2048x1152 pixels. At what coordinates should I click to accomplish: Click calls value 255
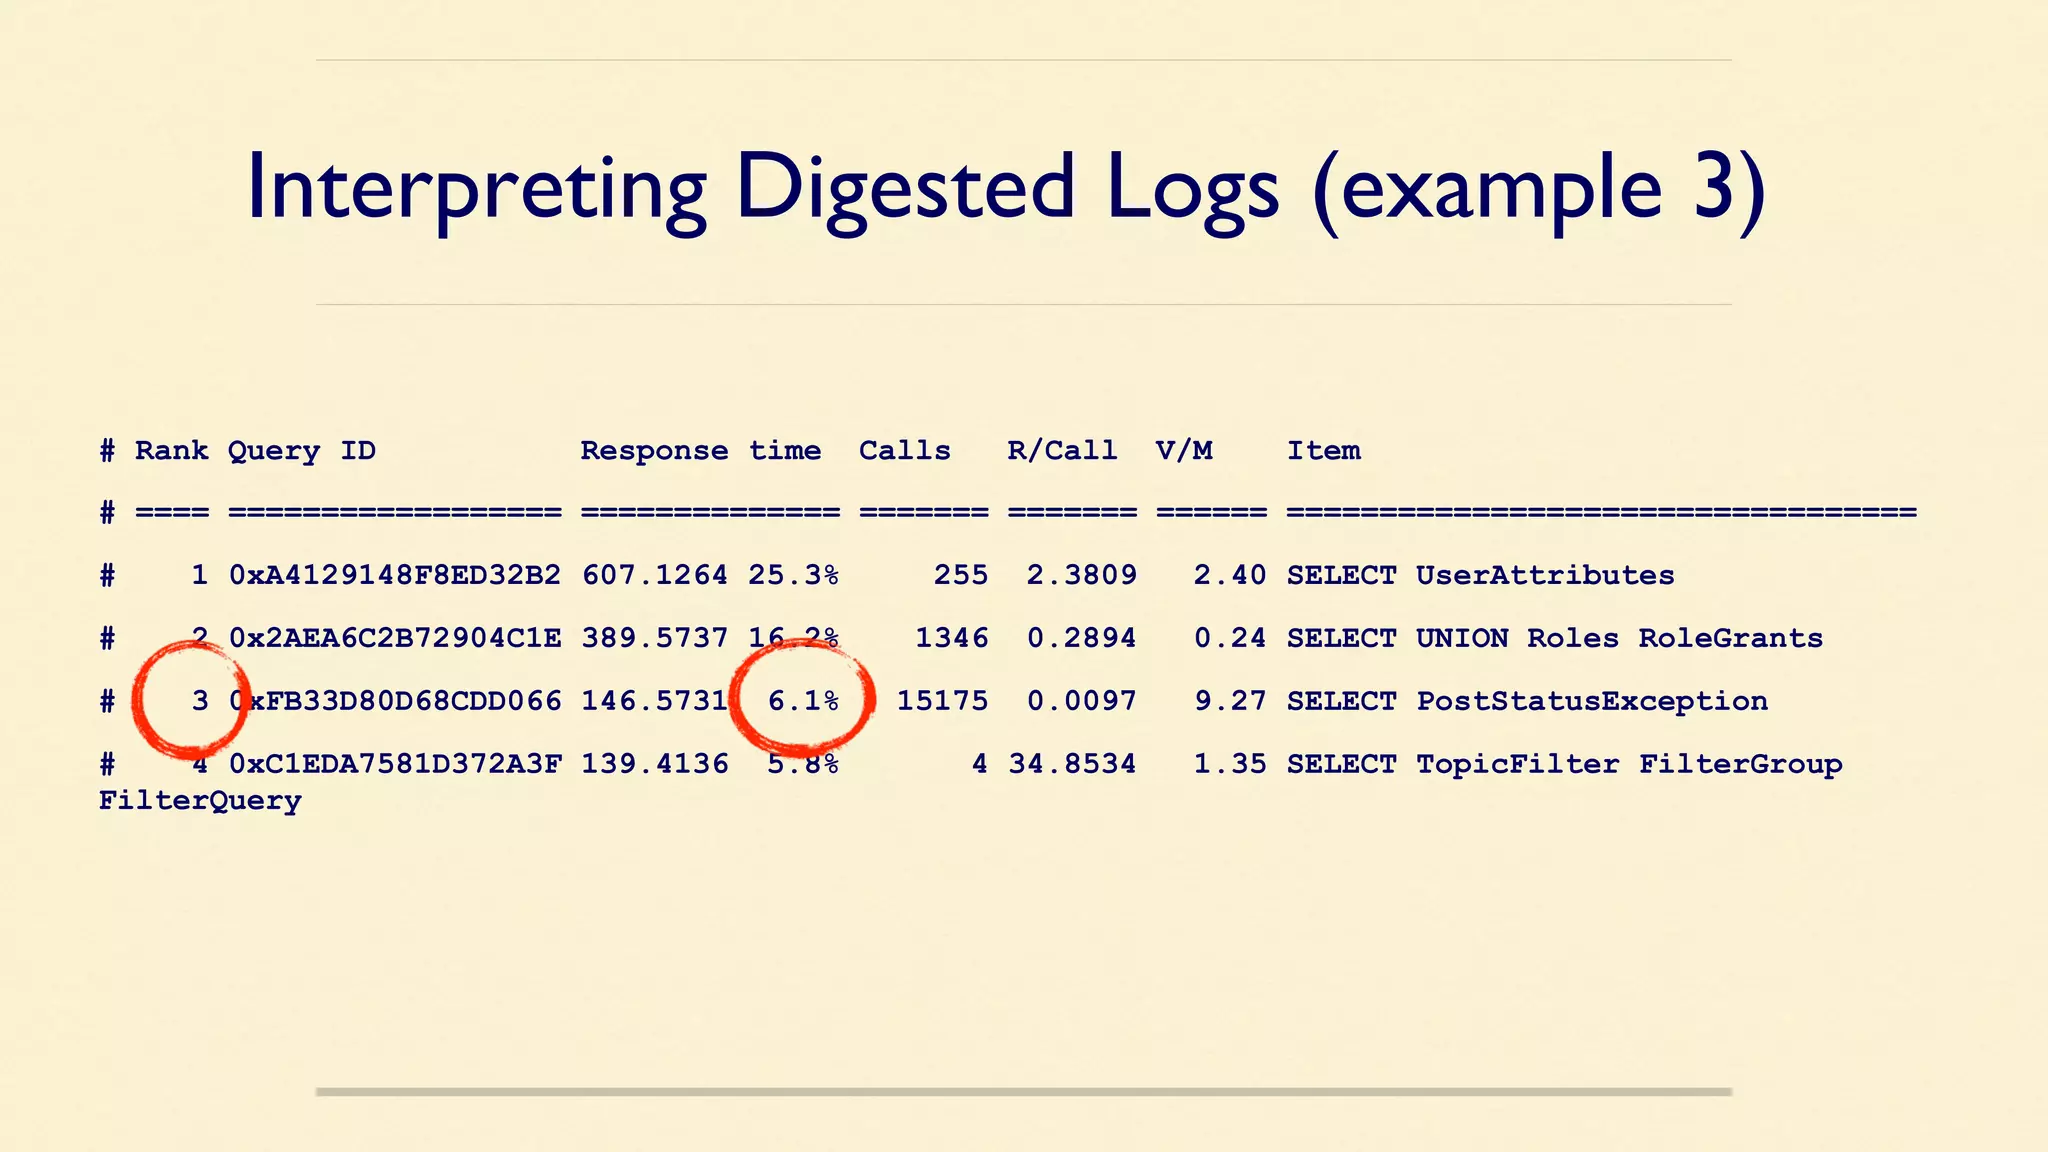coord(961,575)
